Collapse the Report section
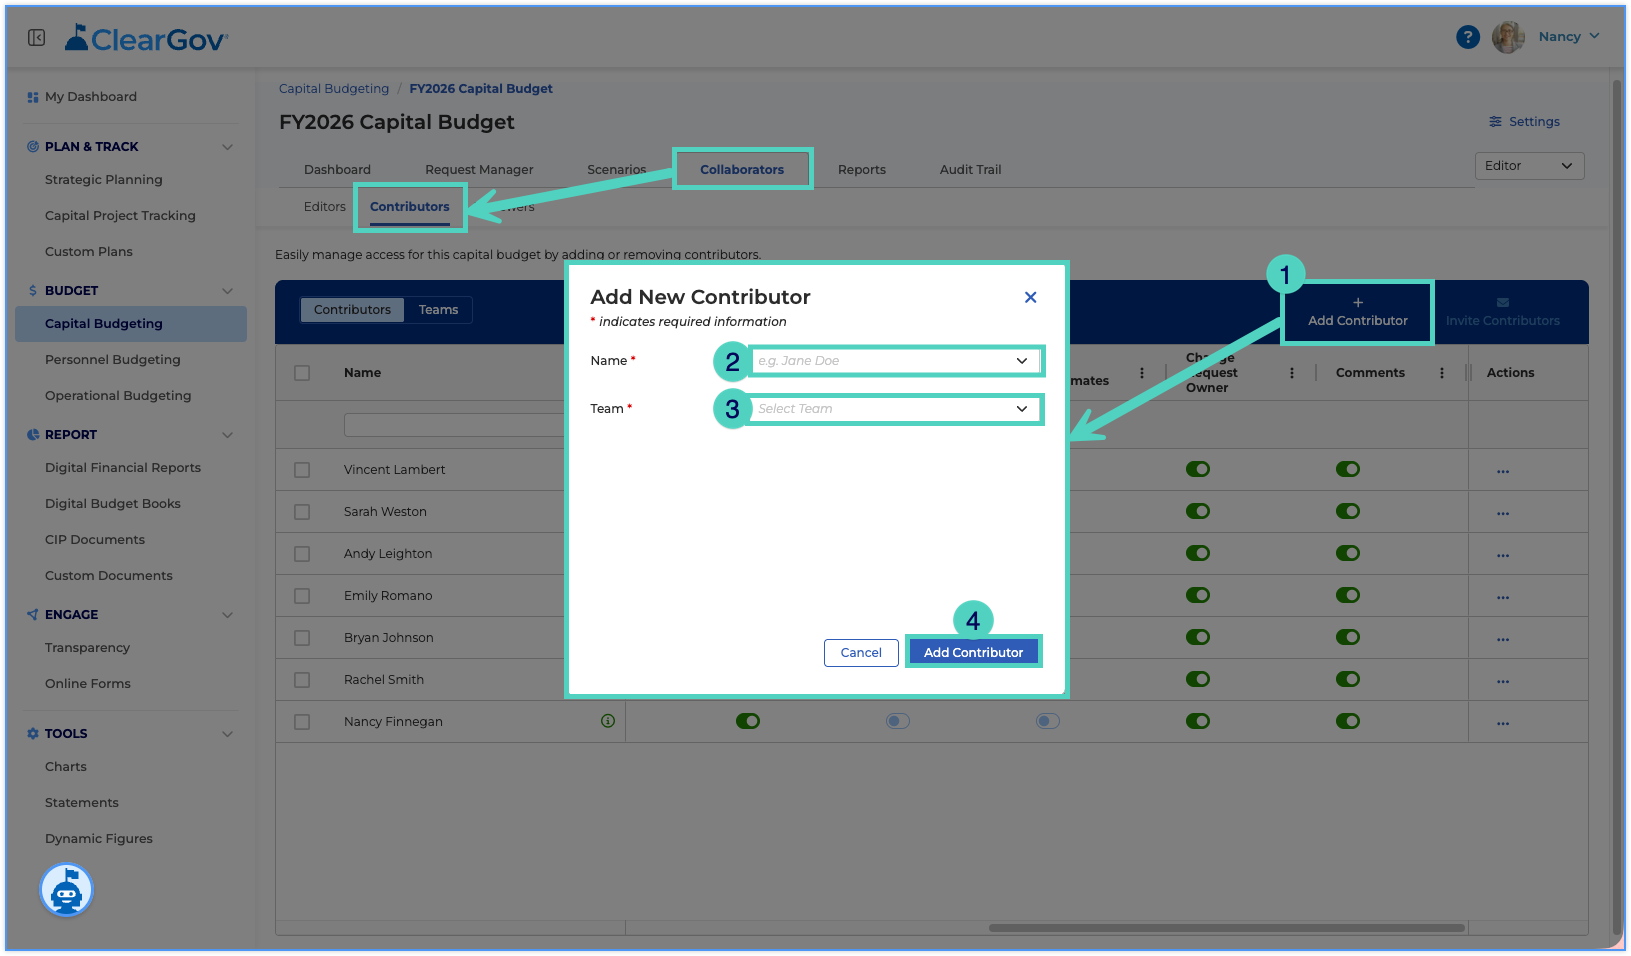This screenshot has height=956, width=1631. click(x=227, y=435)
